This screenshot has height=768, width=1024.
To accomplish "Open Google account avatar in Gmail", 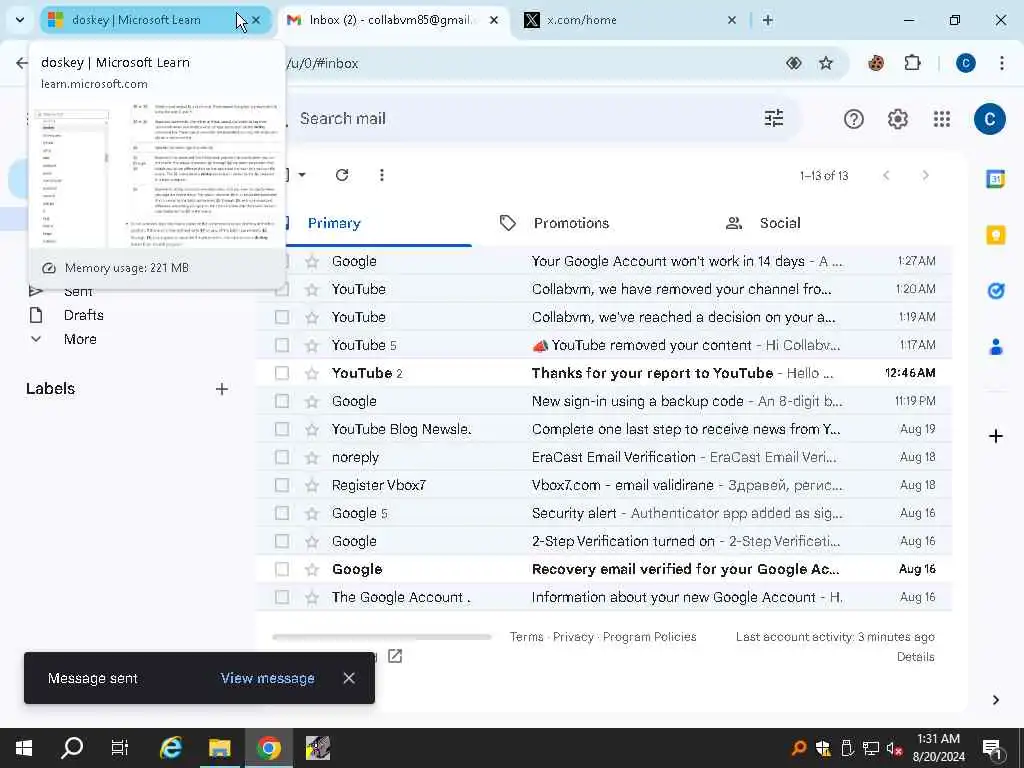I will pyautogui.click(x=989, y=119).
